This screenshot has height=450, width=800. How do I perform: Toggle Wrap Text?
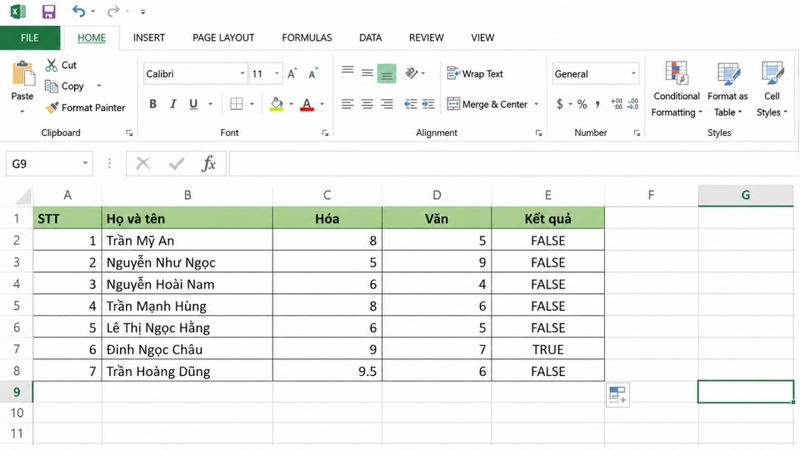475,74
